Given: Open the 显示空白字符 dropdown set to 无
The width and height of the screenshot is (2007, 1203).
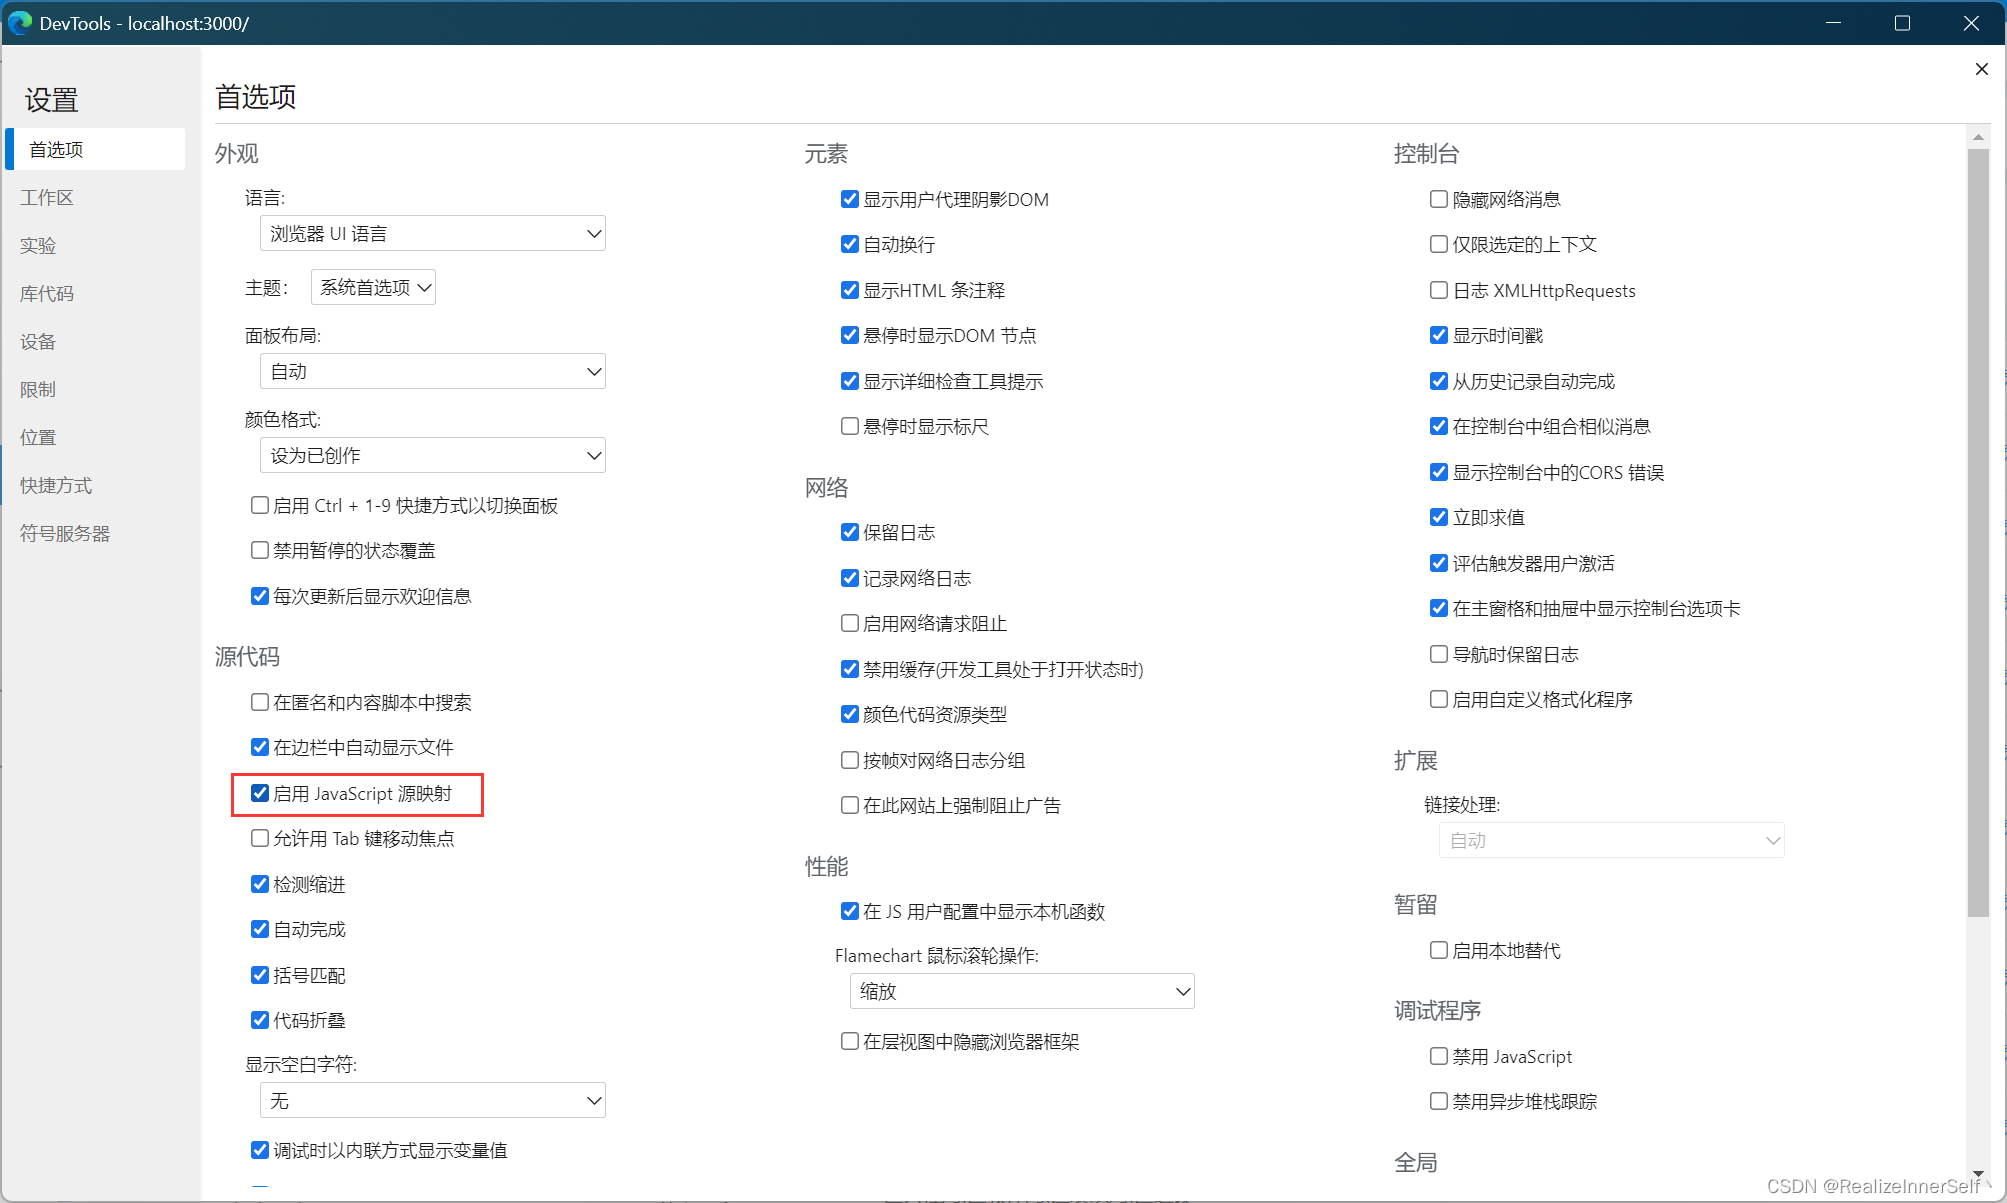Looking at the screenshot, I should 432,1100.
